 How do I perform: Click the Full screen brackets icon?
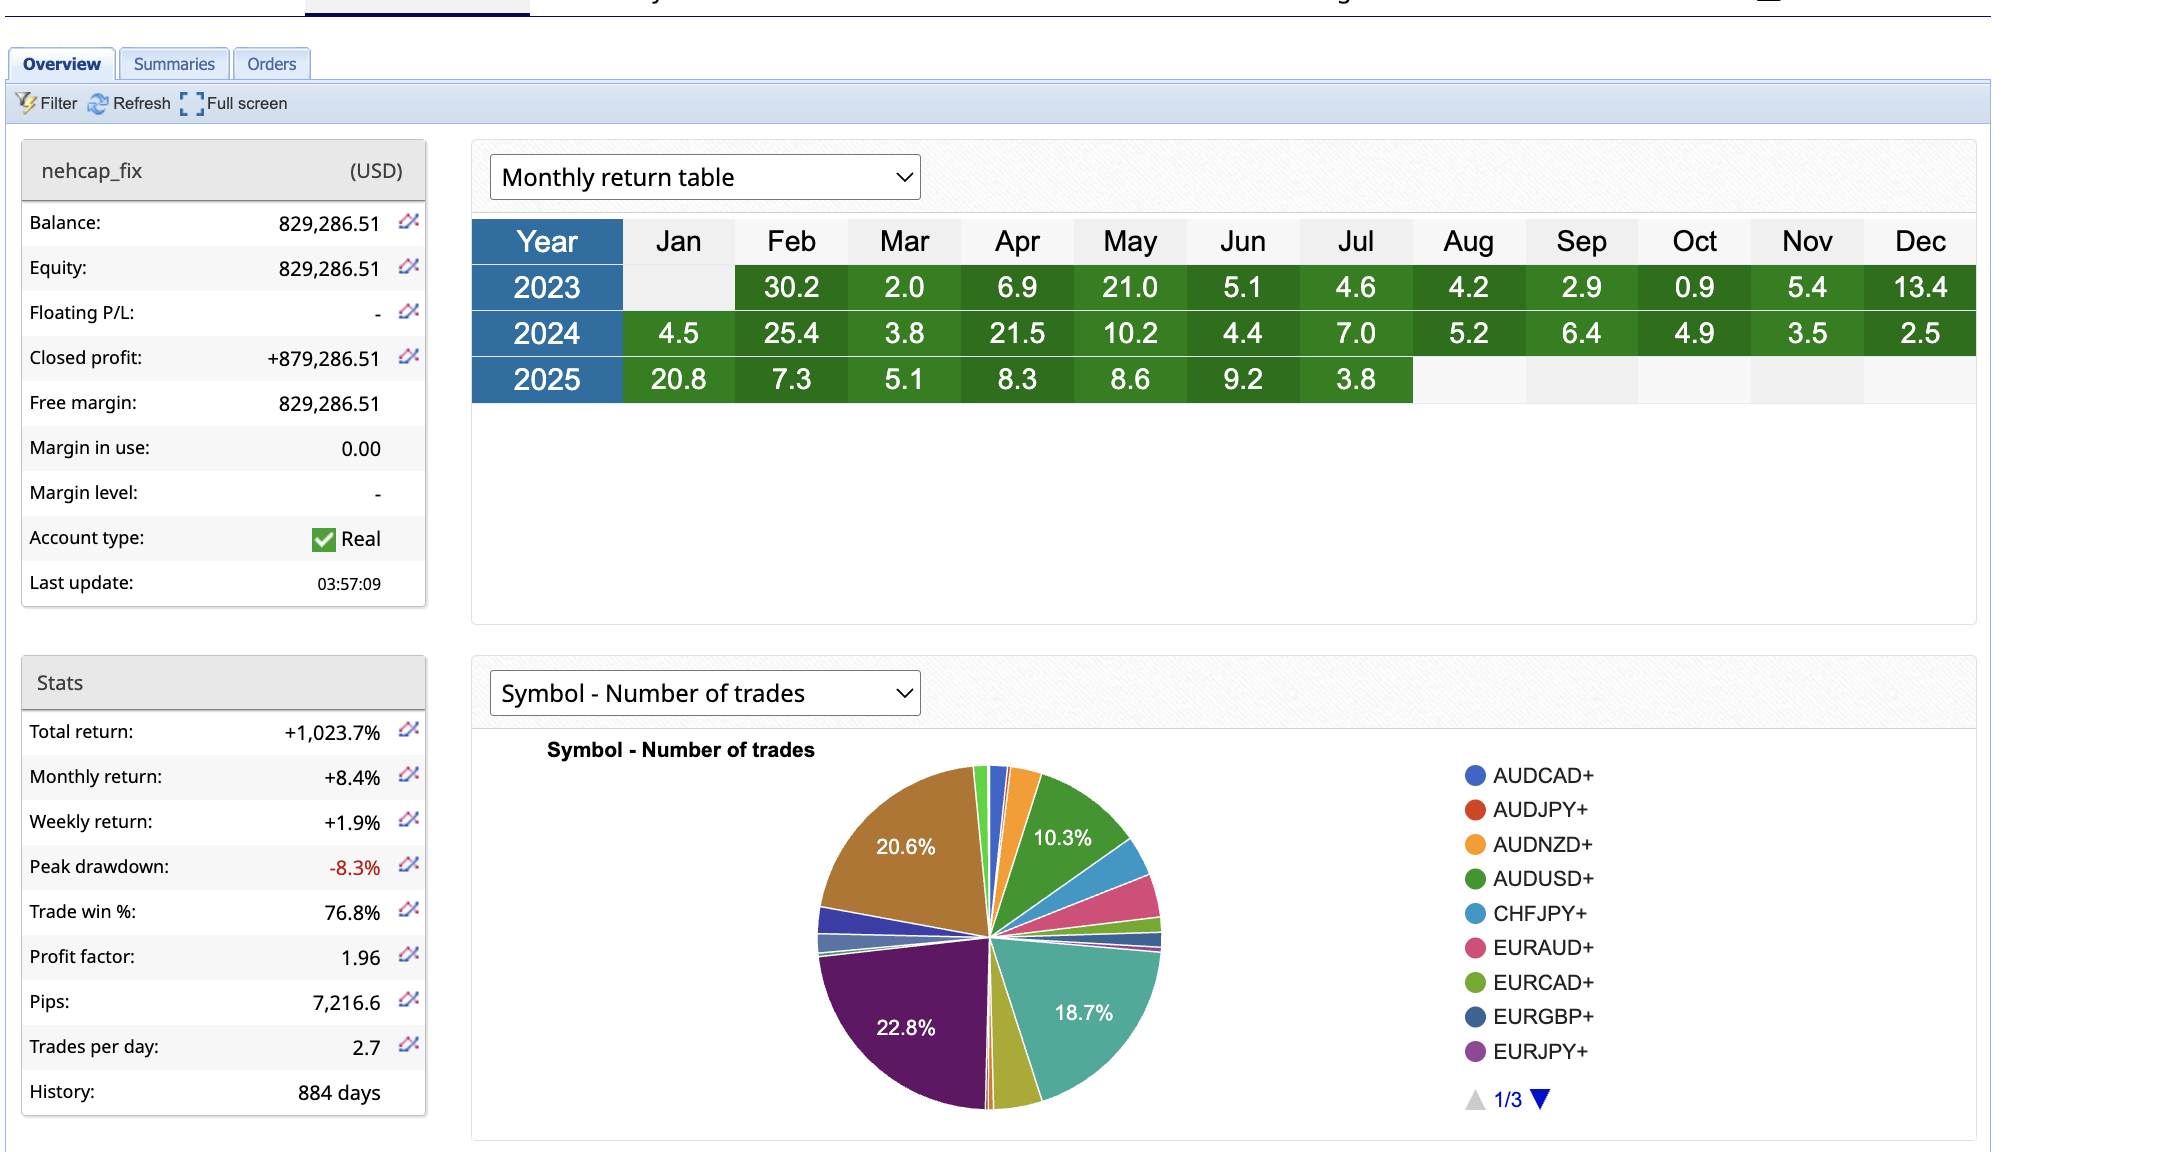click(192, 103)
